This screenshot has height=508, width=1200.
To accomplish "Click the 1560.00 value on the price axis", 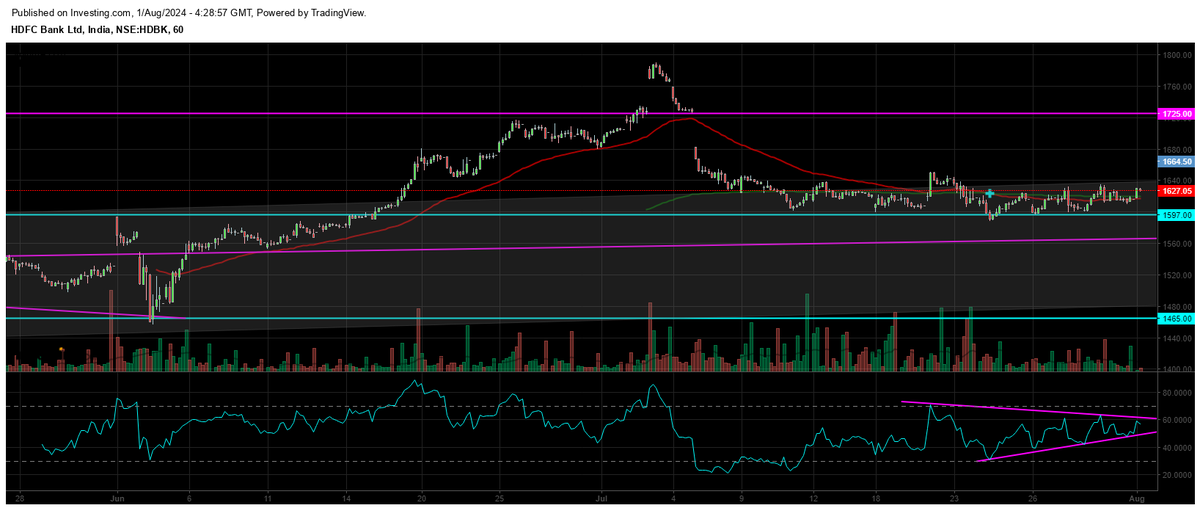I will (1175, 244).
